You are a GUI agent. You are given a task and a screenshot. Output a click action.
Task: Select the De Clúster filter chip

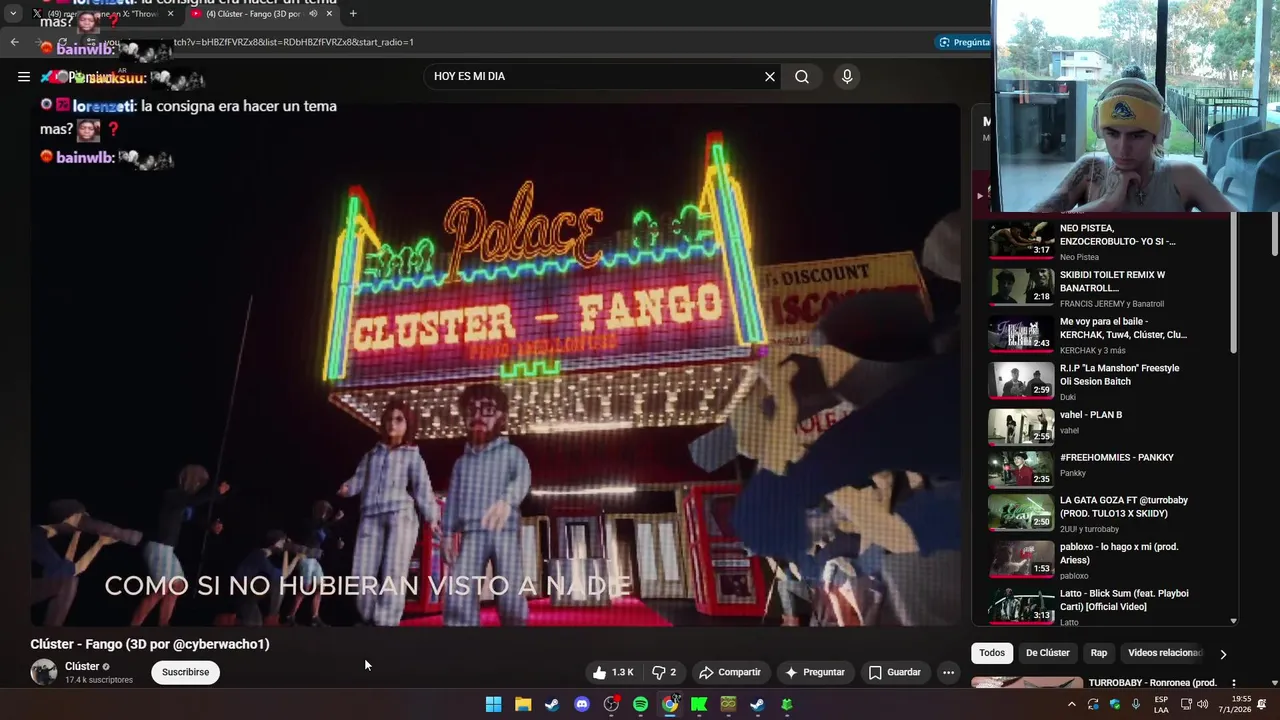pyautogui.click(x=1047, y=653)
